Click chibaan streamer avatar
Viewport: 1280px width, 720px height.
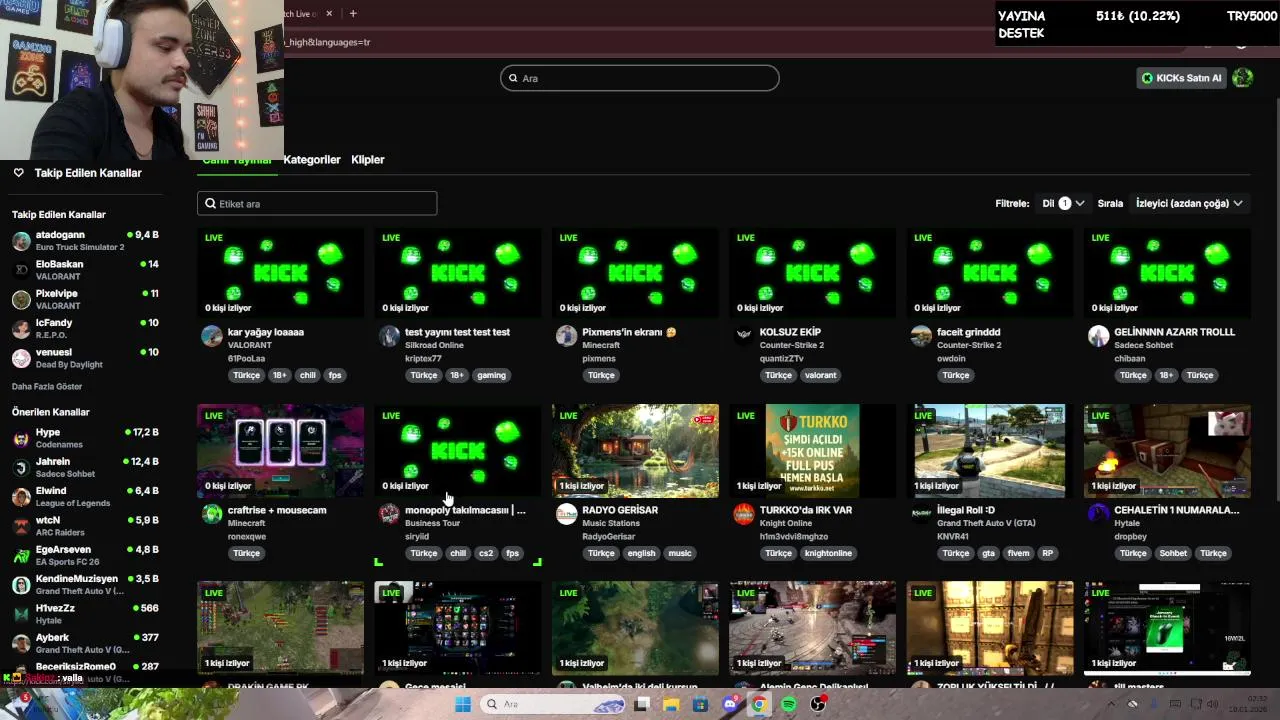point(1099,336)
